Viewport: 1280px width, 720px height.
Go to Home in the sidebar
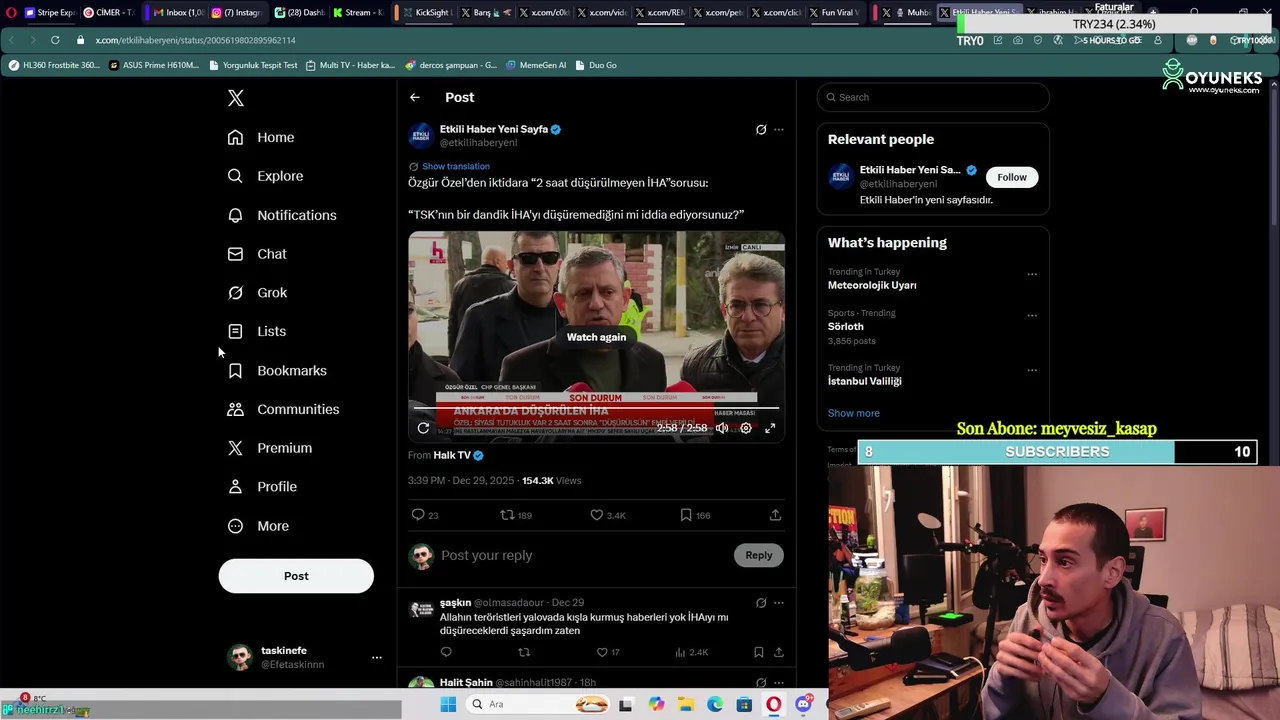[x=261, y=137]
